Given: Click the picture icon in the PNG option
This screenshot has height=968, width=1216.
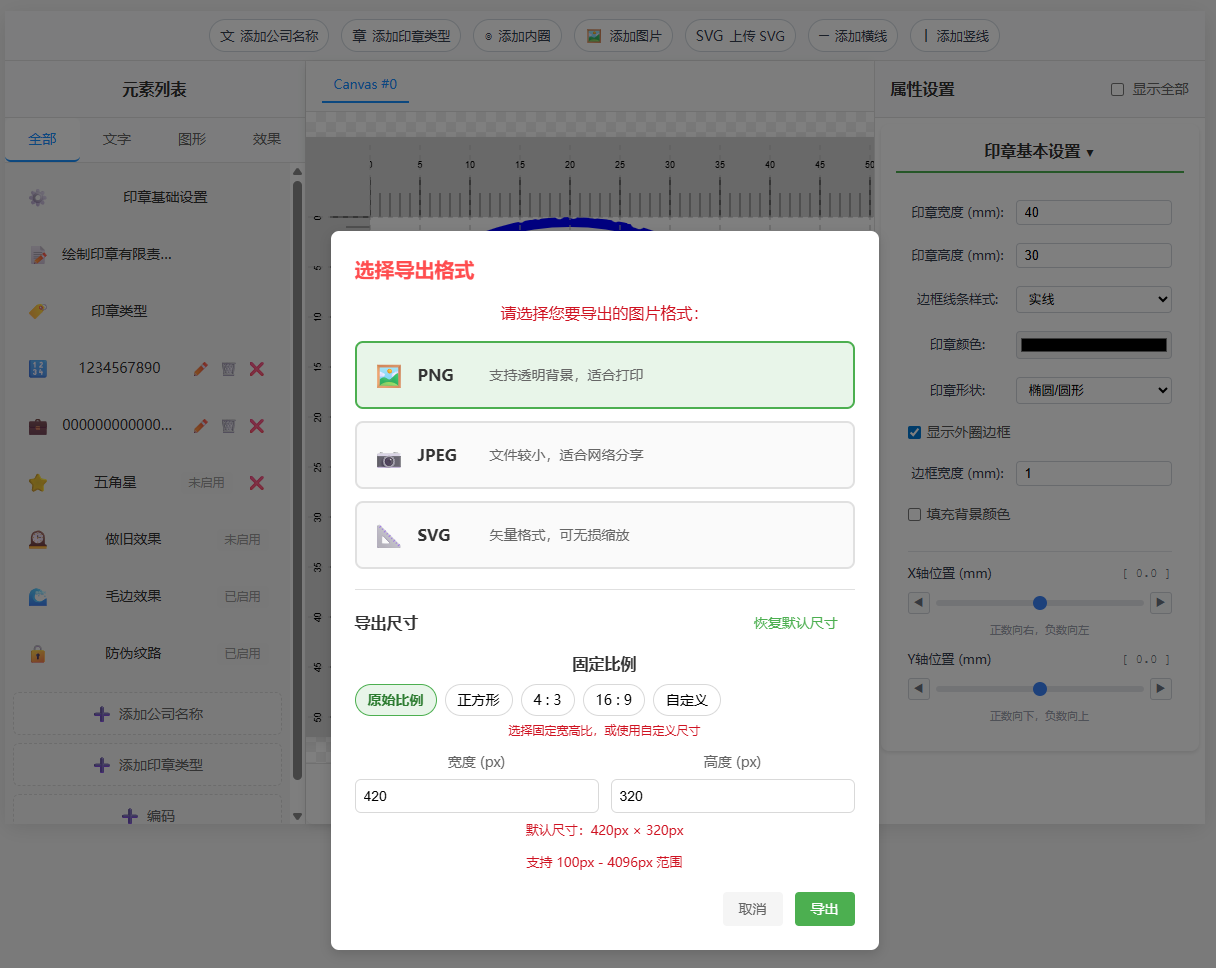Looking at the screenshot, I should pos(389,376).
